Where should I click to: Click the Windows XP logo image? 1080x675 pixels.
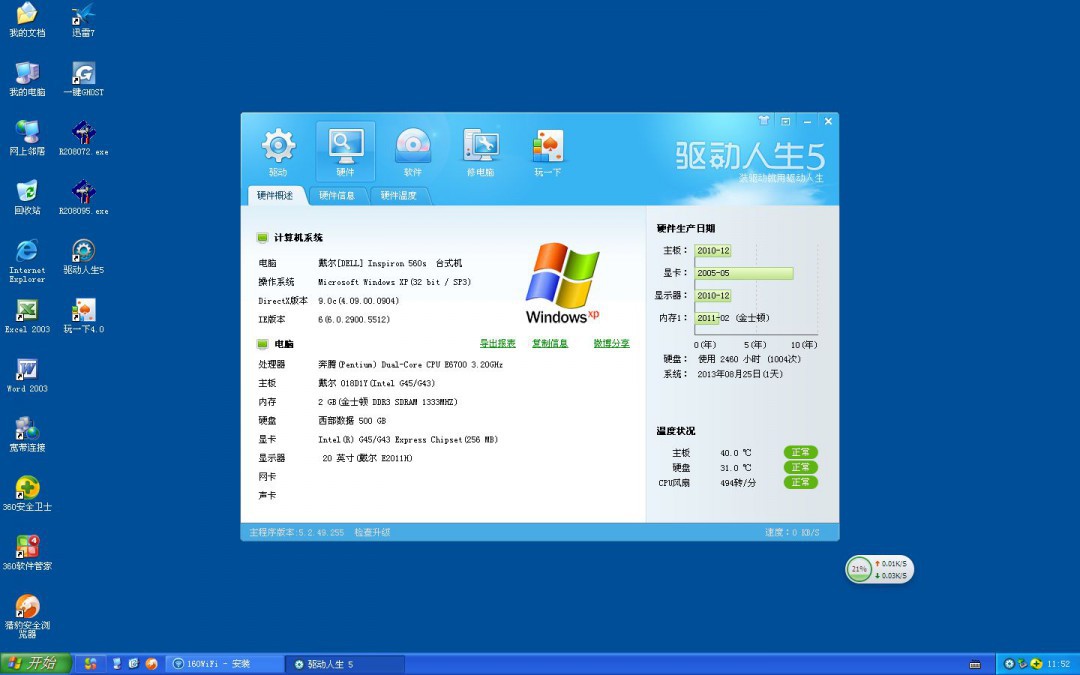click(x=563, y=282)
